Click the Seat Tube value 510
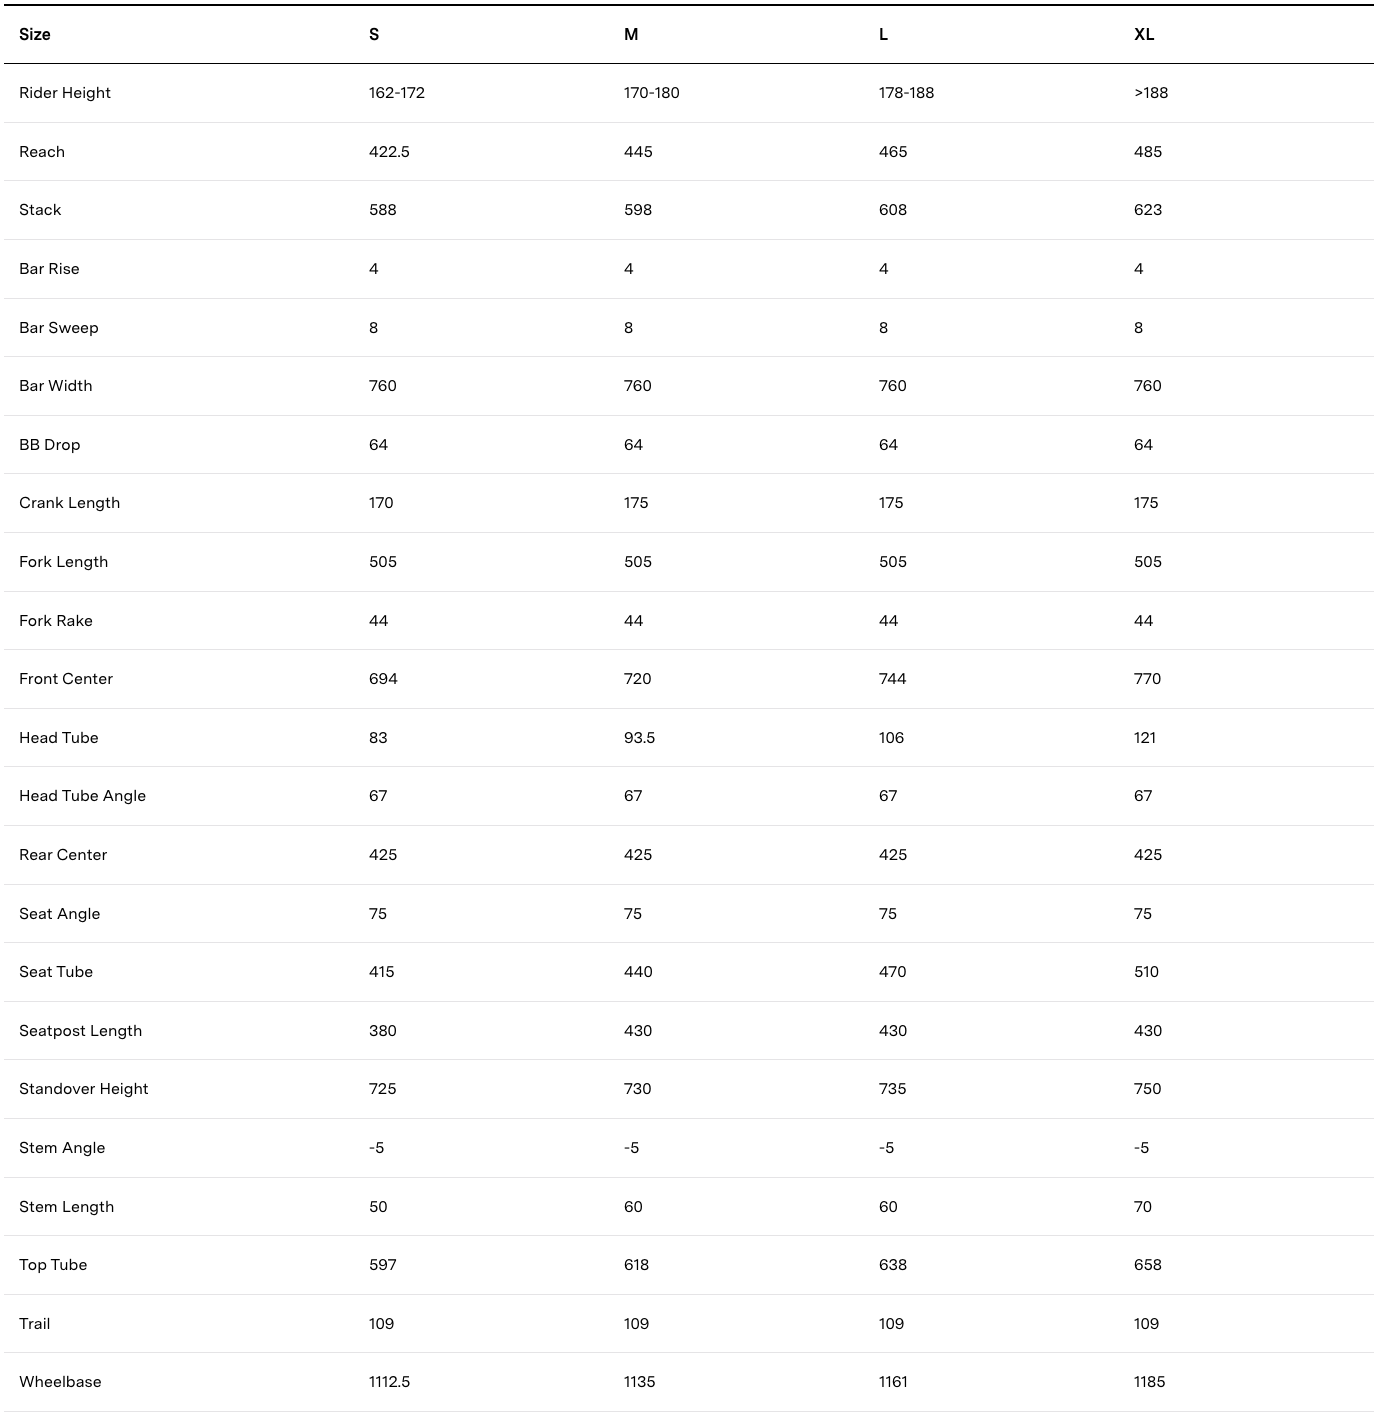 pyautogui.click(x=1146, y=972)
